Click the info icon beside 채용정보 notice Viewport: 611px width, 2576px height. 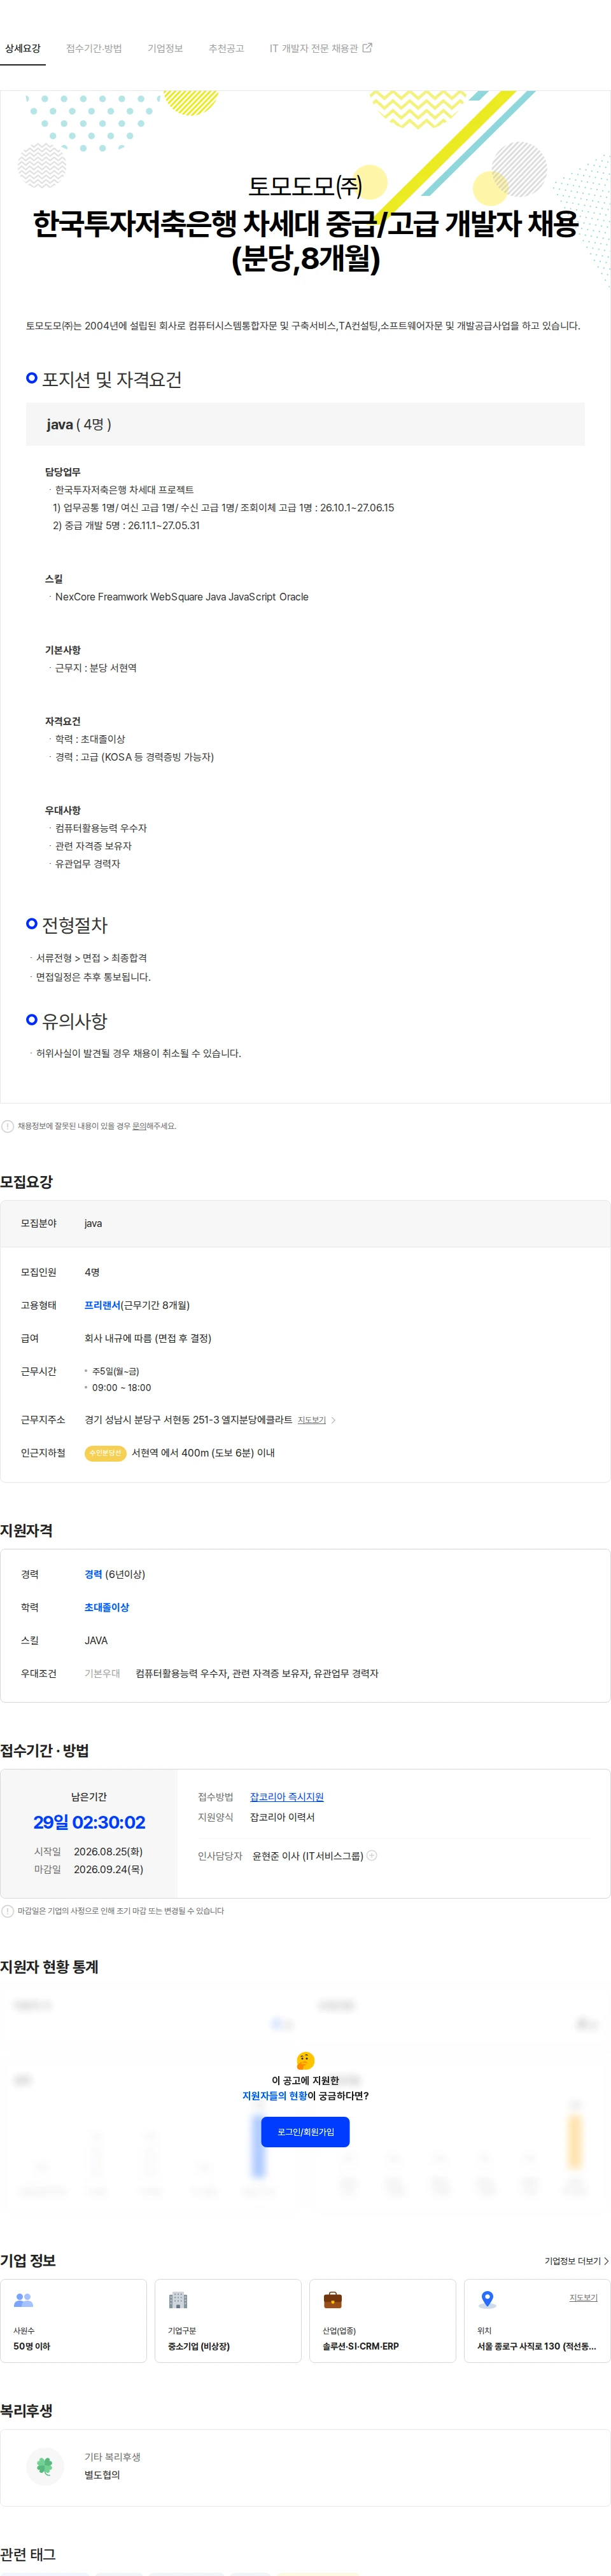click(8, 1126)
